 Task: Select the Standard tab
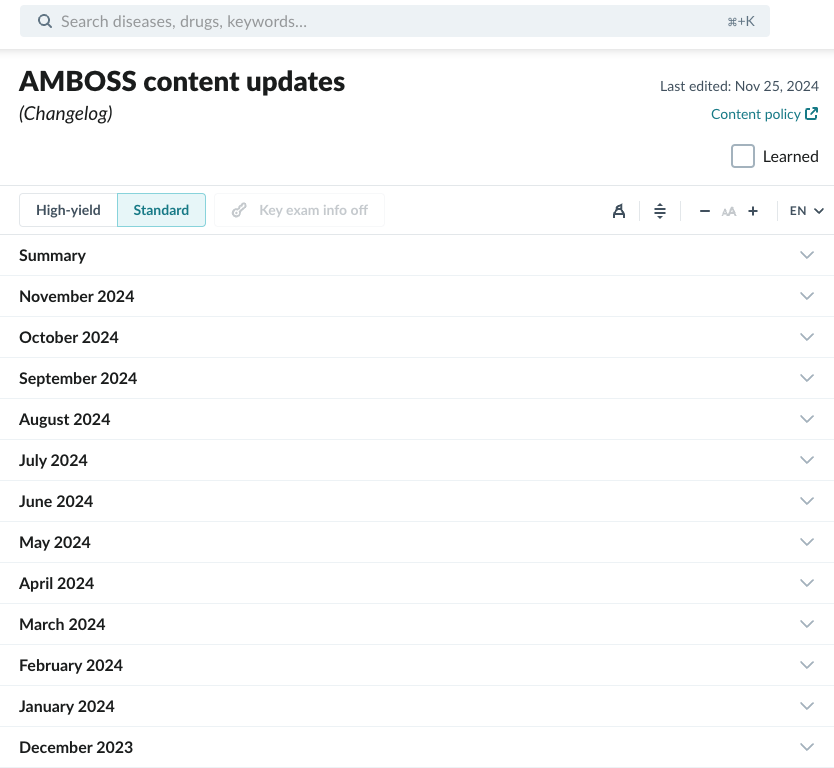[x=161, y=210]
